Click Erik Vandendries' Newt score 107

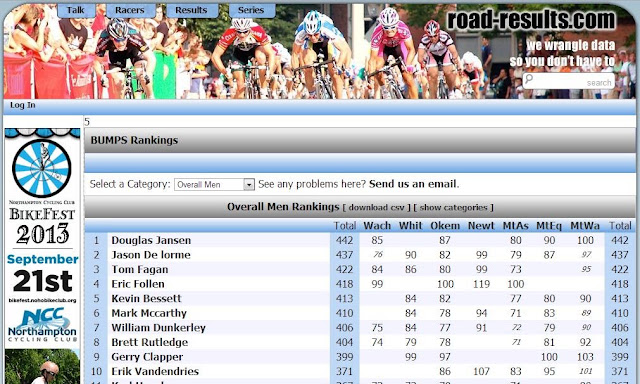click(x=481, y=371)
